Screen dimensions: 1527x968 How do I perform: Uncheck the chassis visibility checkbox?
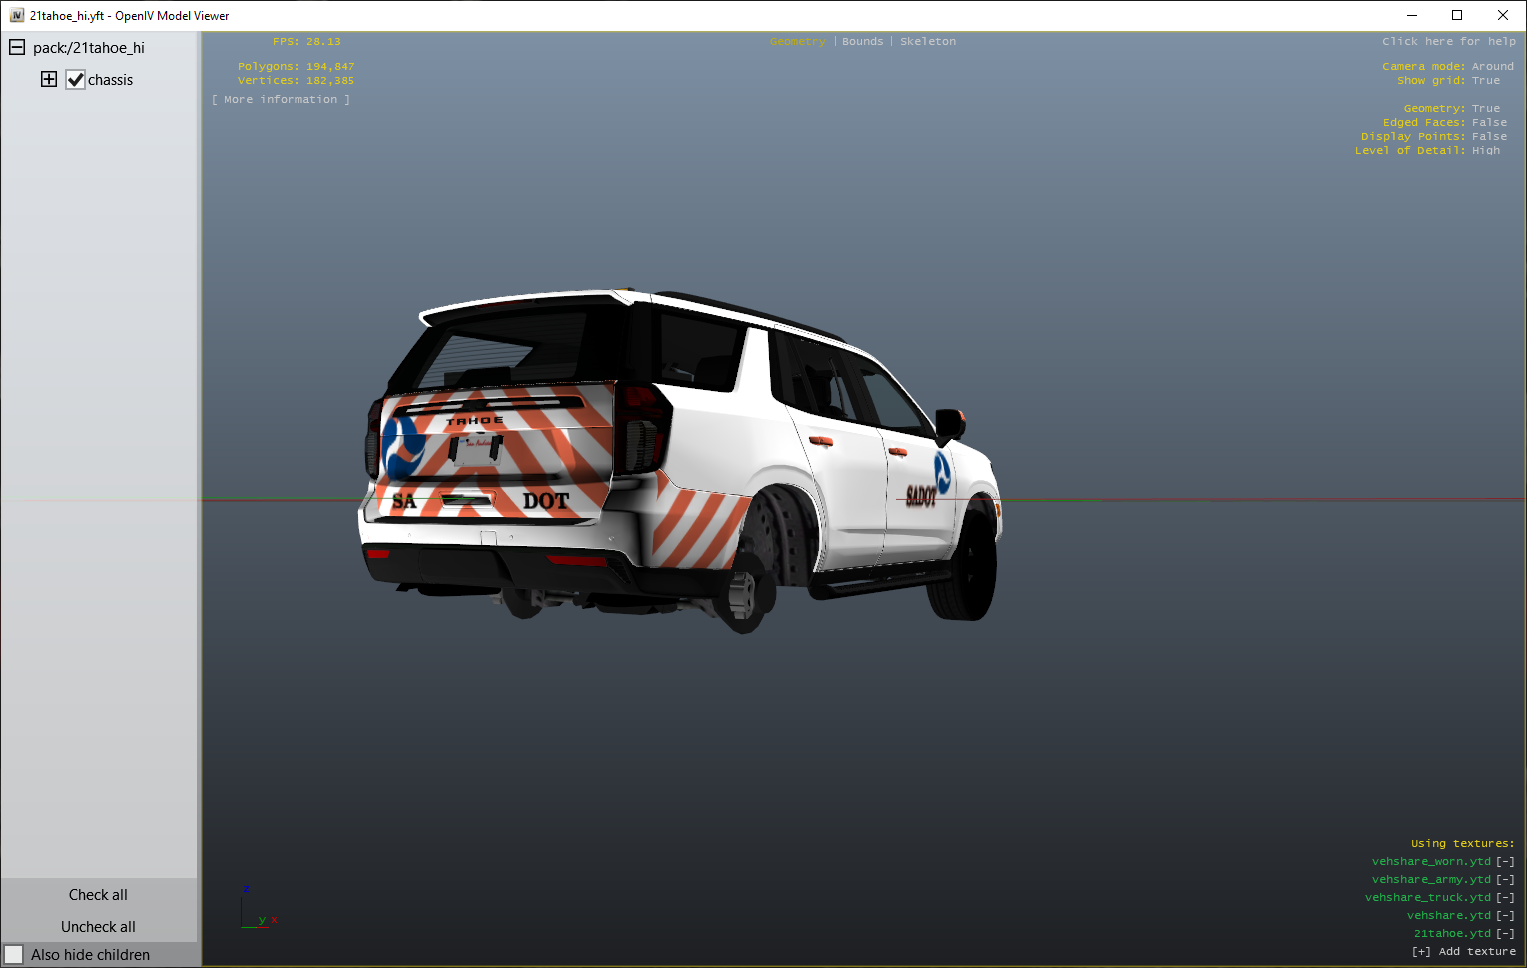click(x=76, y=80)
